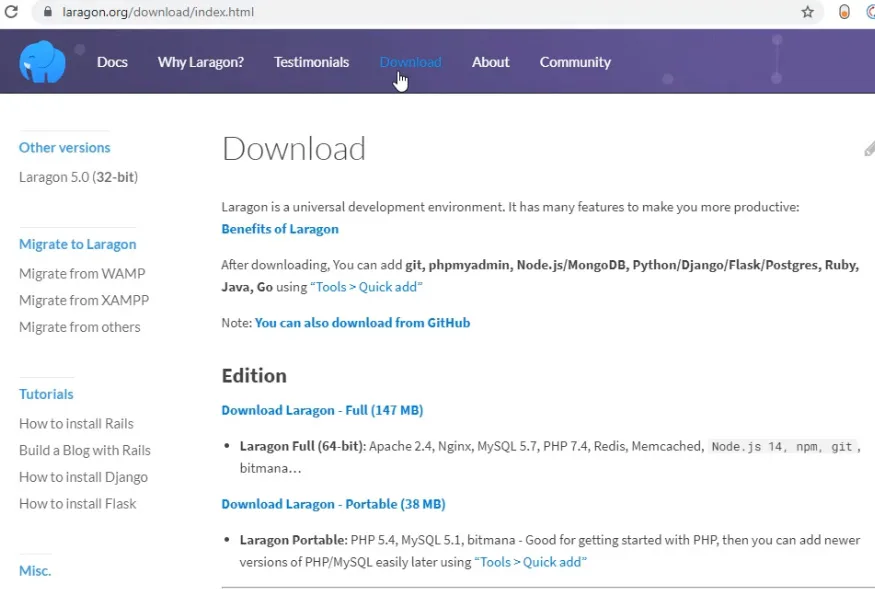
Task: Open the Build a Blog with Rails tutorial
Action: click(x=85, y=451)
